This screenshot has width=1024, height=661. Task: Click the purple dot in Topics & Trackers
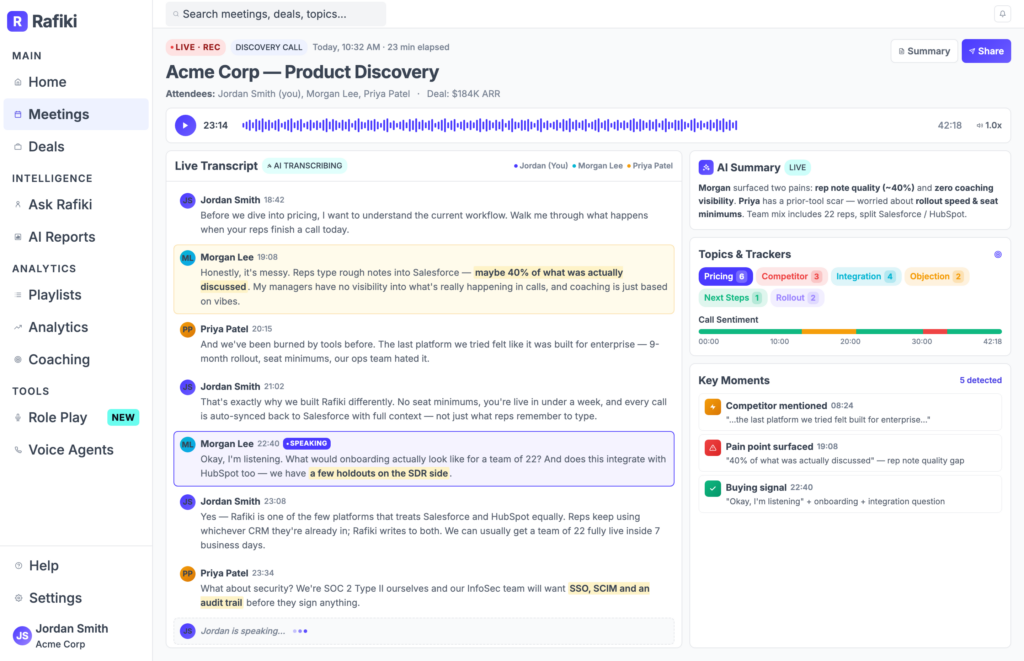998,255
